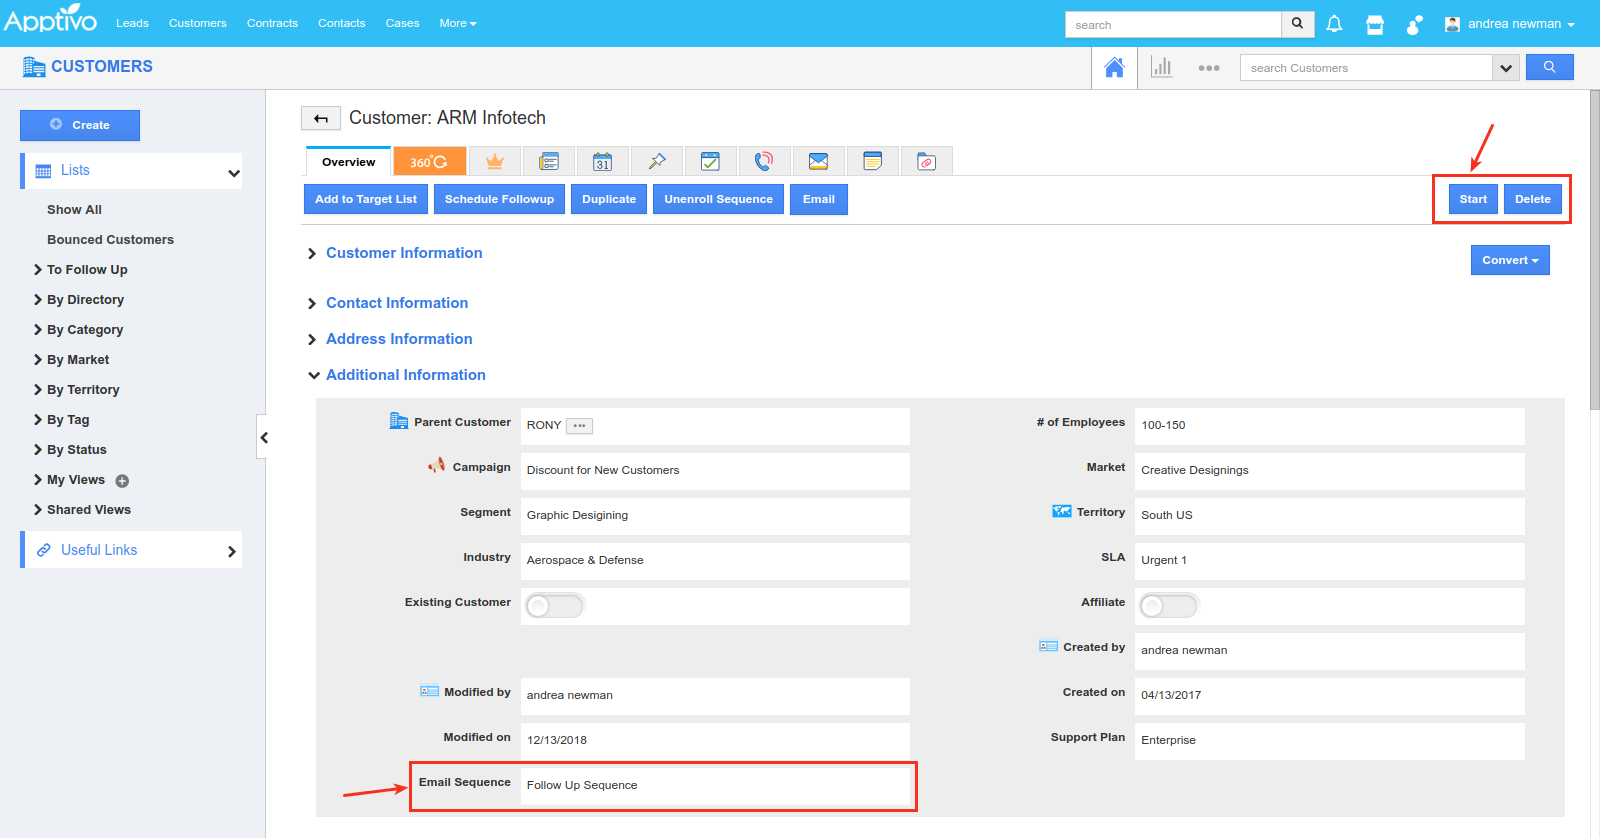Click the Customers home icon
Image resolution: width=1600 pixels, height=838 pixels.
[1114, 68]
